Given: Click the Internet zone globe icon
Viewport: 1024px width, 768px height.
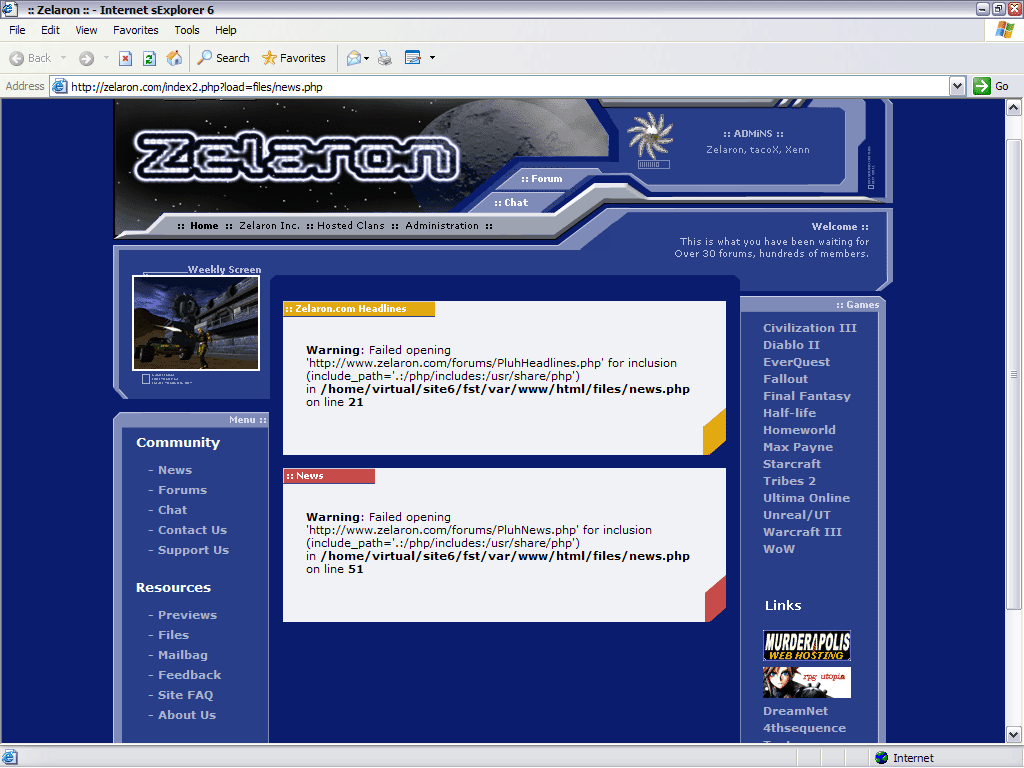Looking at the screenshot, I should pos(882,758).
